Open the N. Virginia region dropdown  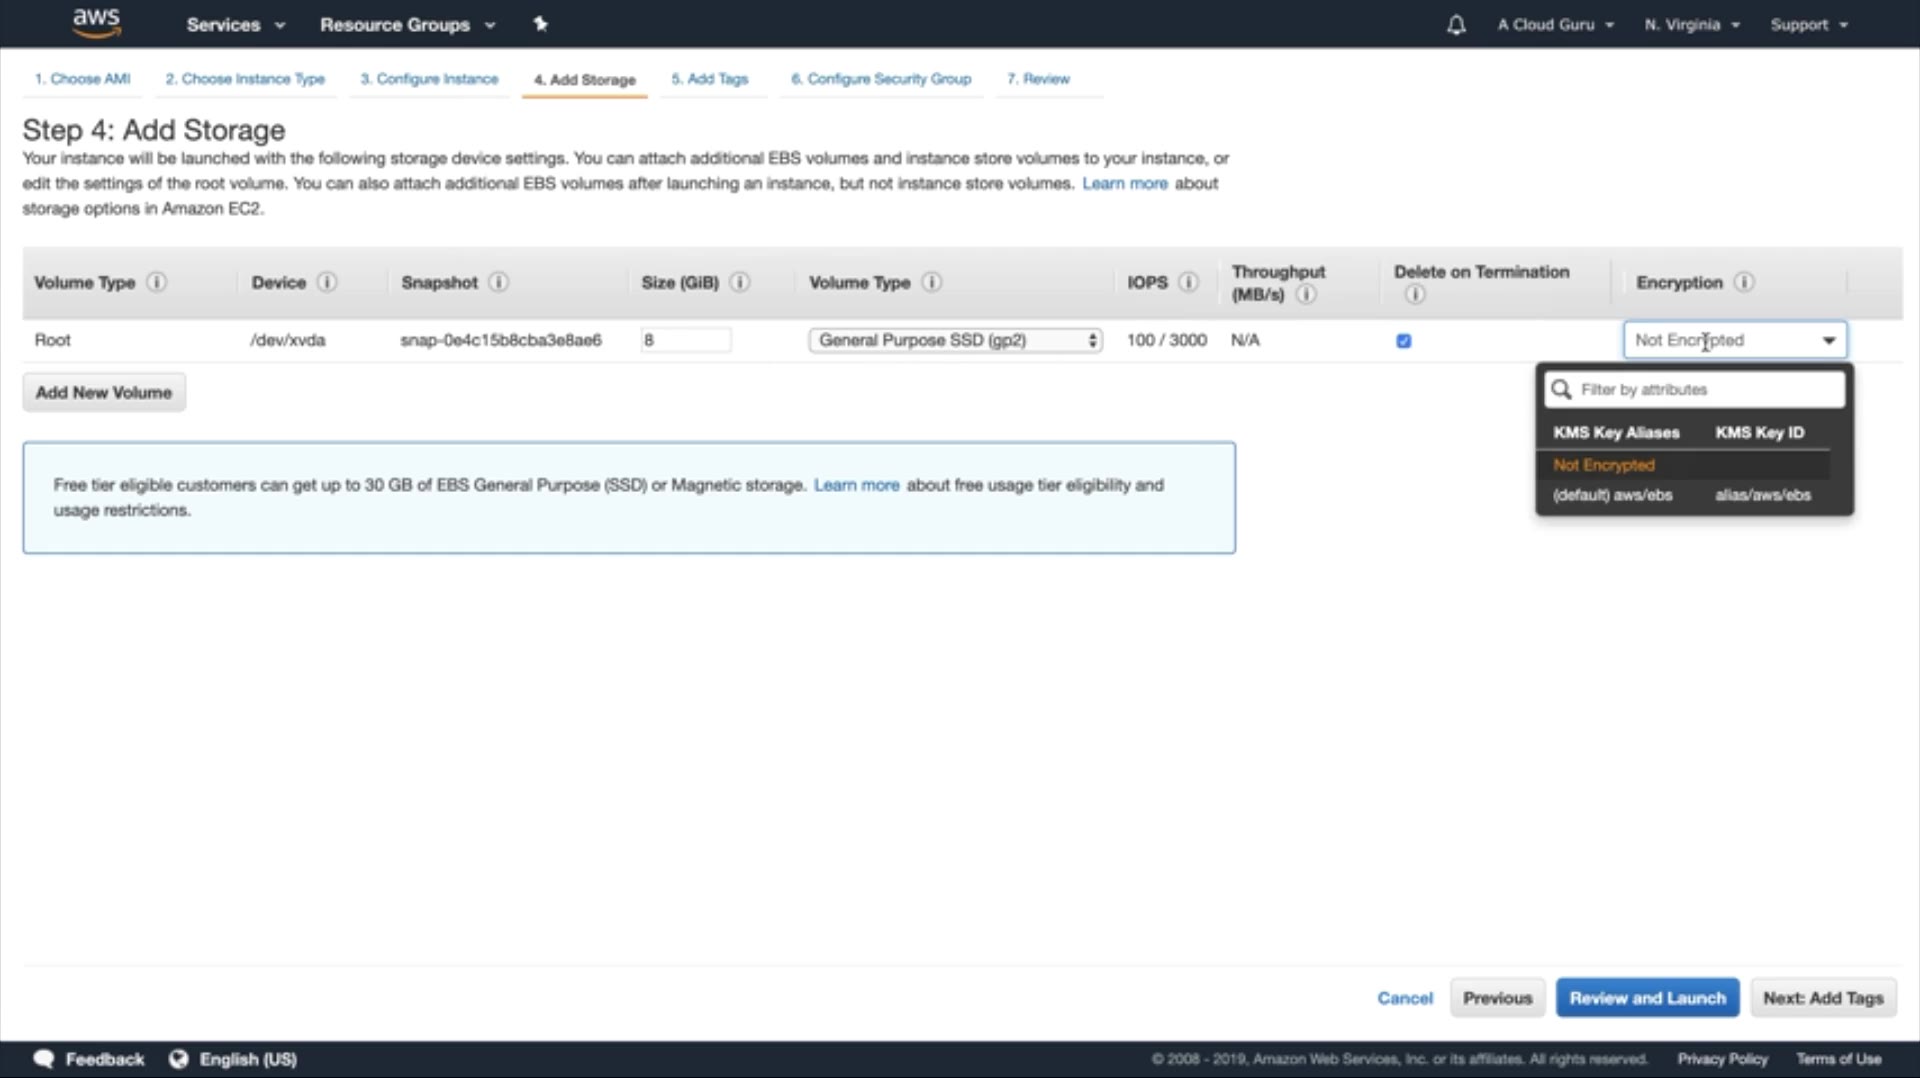coord(1692,25)
